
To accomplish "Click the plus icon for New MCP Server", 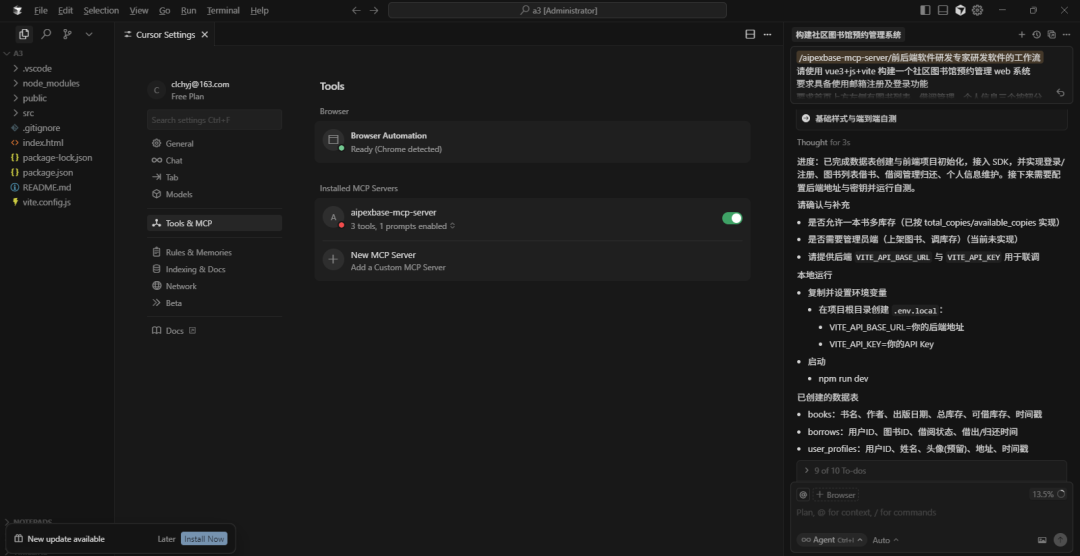I will coord(333,259).
